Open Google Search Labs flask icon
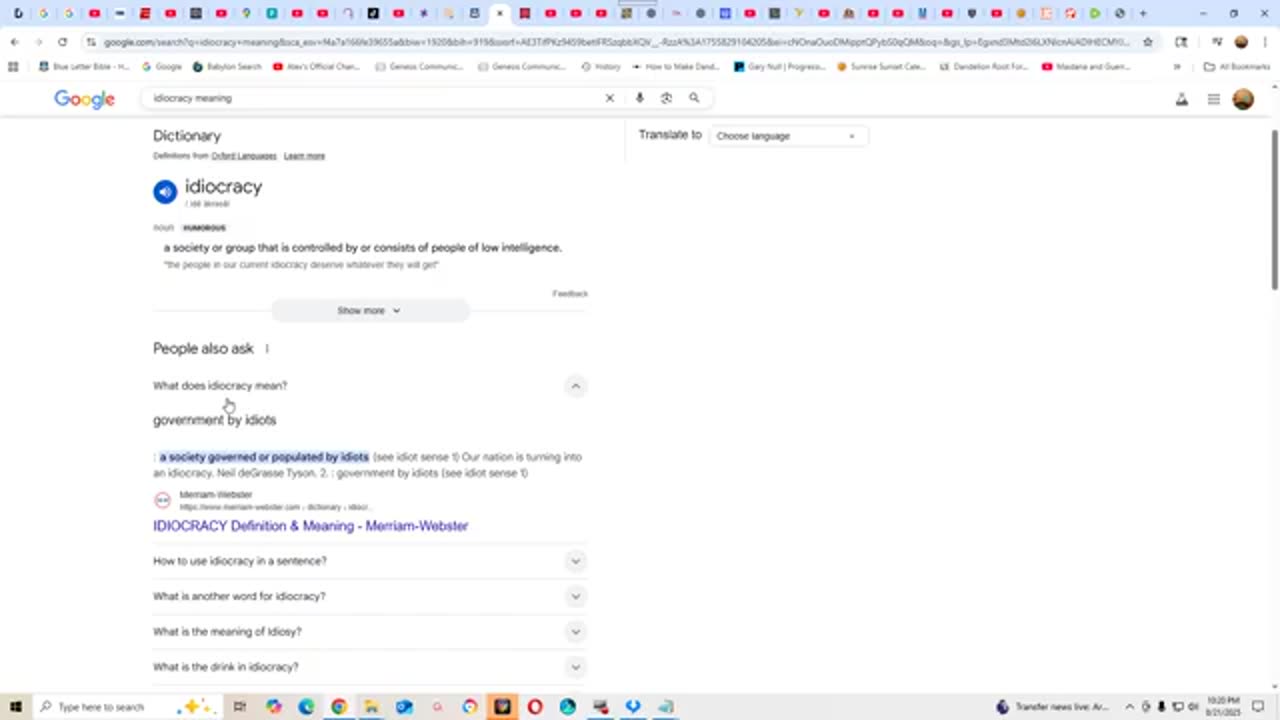This screenshot has width=1280, height=720. click(x=1182, y=99)
